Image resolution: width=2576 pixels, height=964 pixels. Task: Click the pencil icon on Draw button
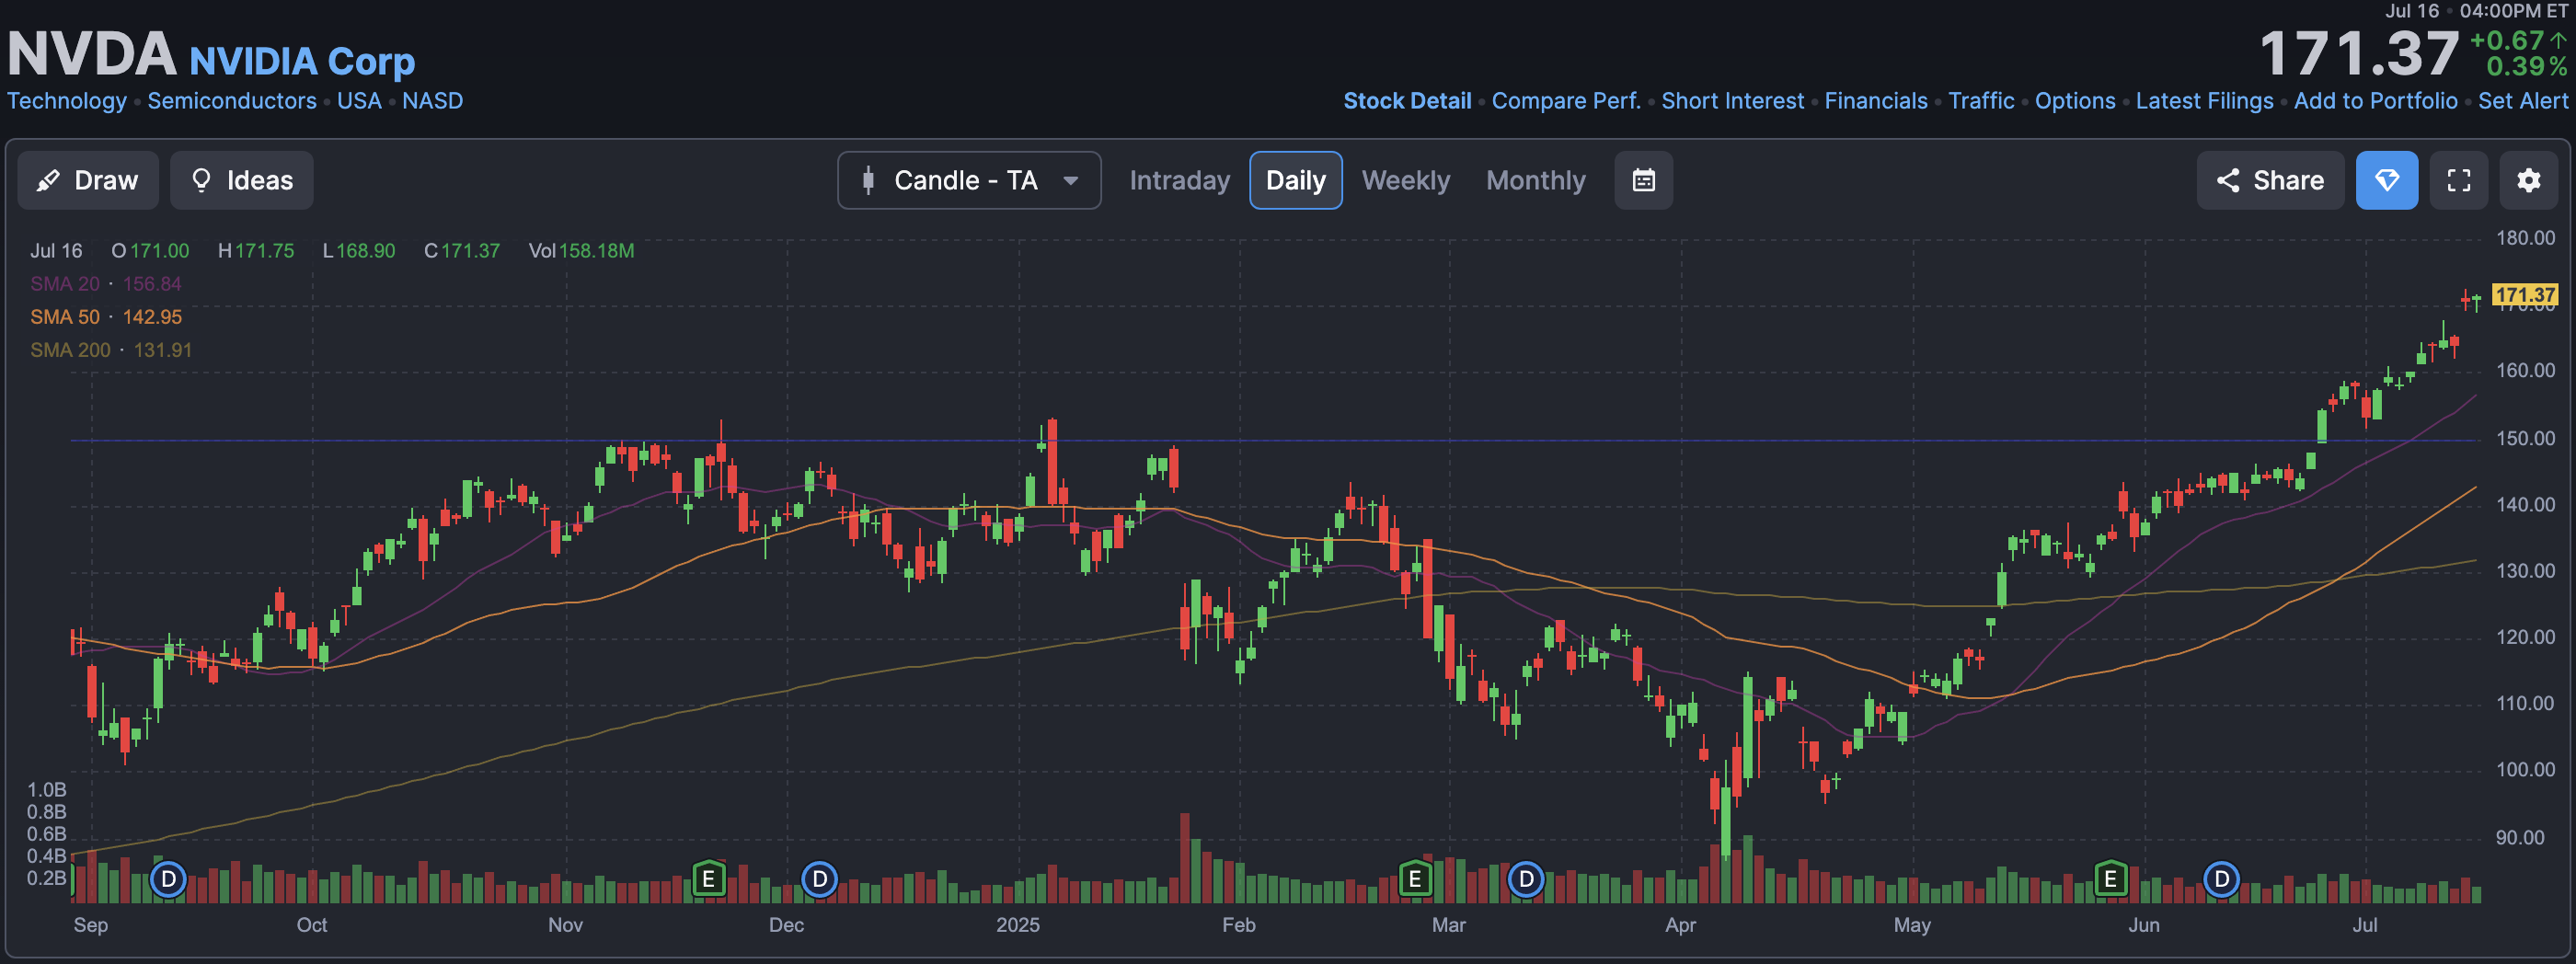coord(48,180)
